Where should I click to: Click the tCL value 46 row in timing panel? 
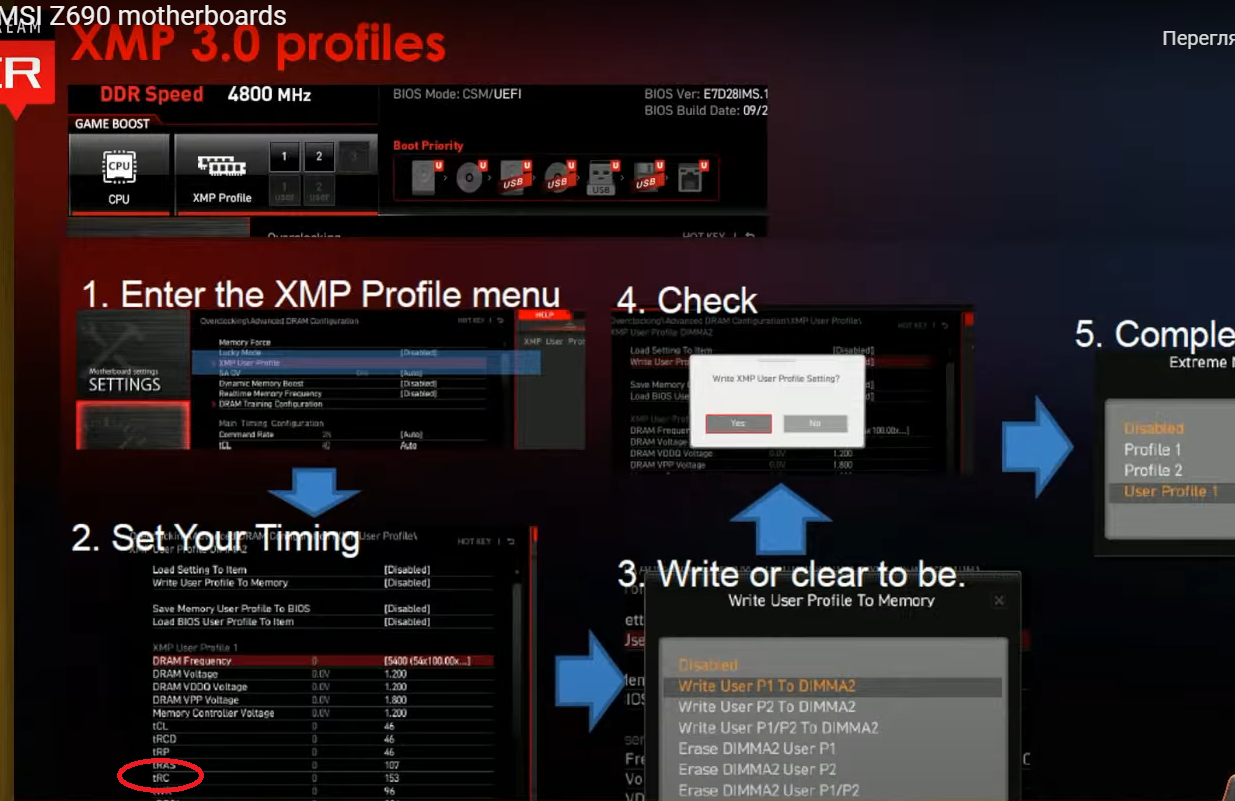pos(325,727)
